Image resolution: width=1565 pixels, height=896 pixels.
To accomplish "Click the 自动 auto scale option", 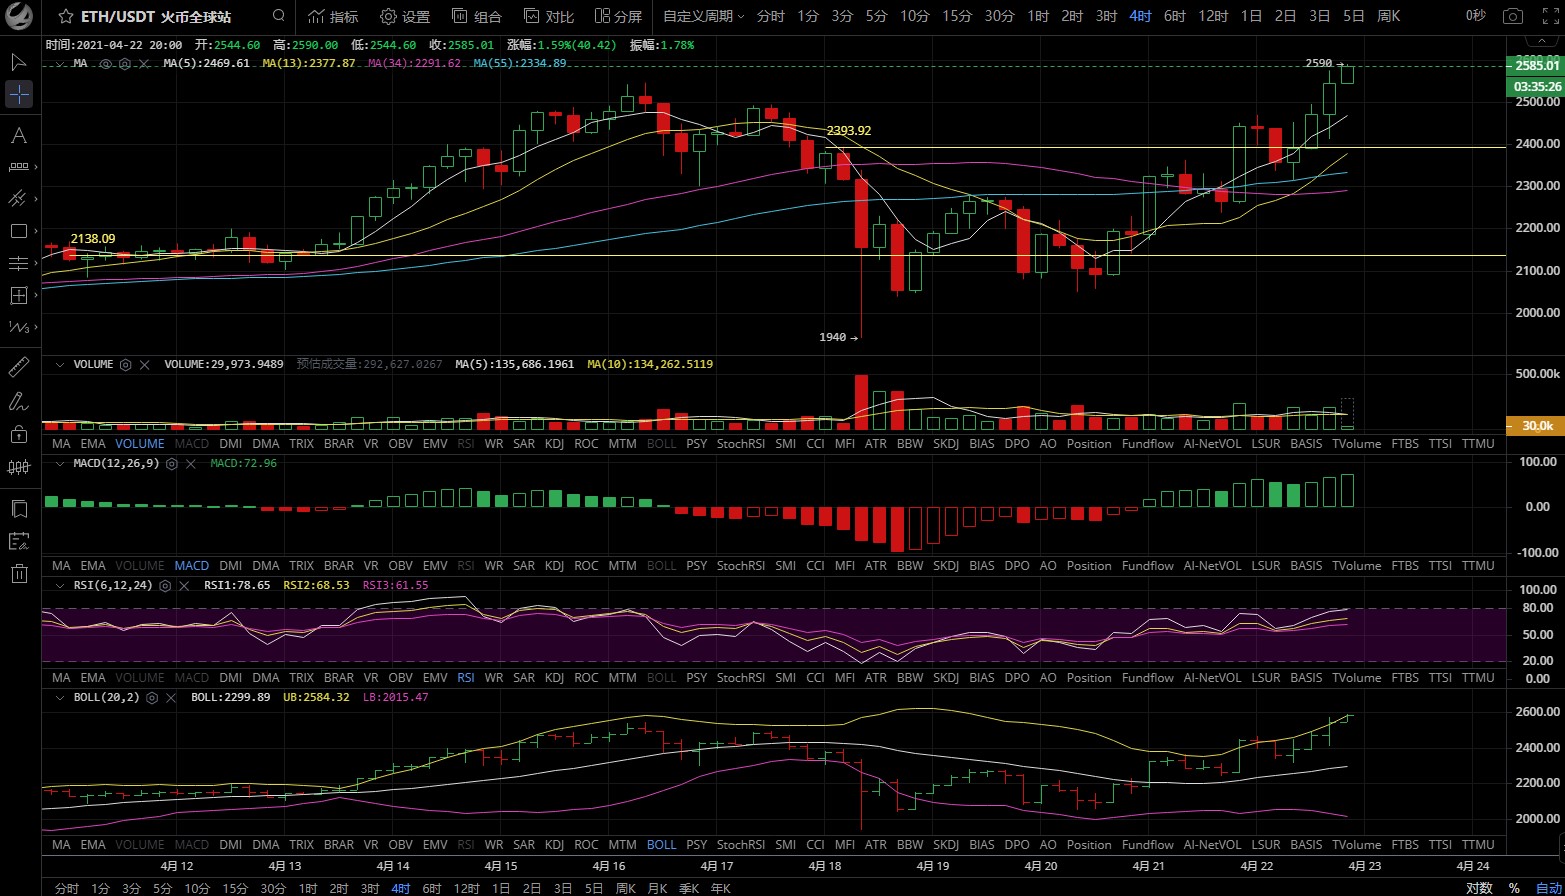I will coord(1548,888).
